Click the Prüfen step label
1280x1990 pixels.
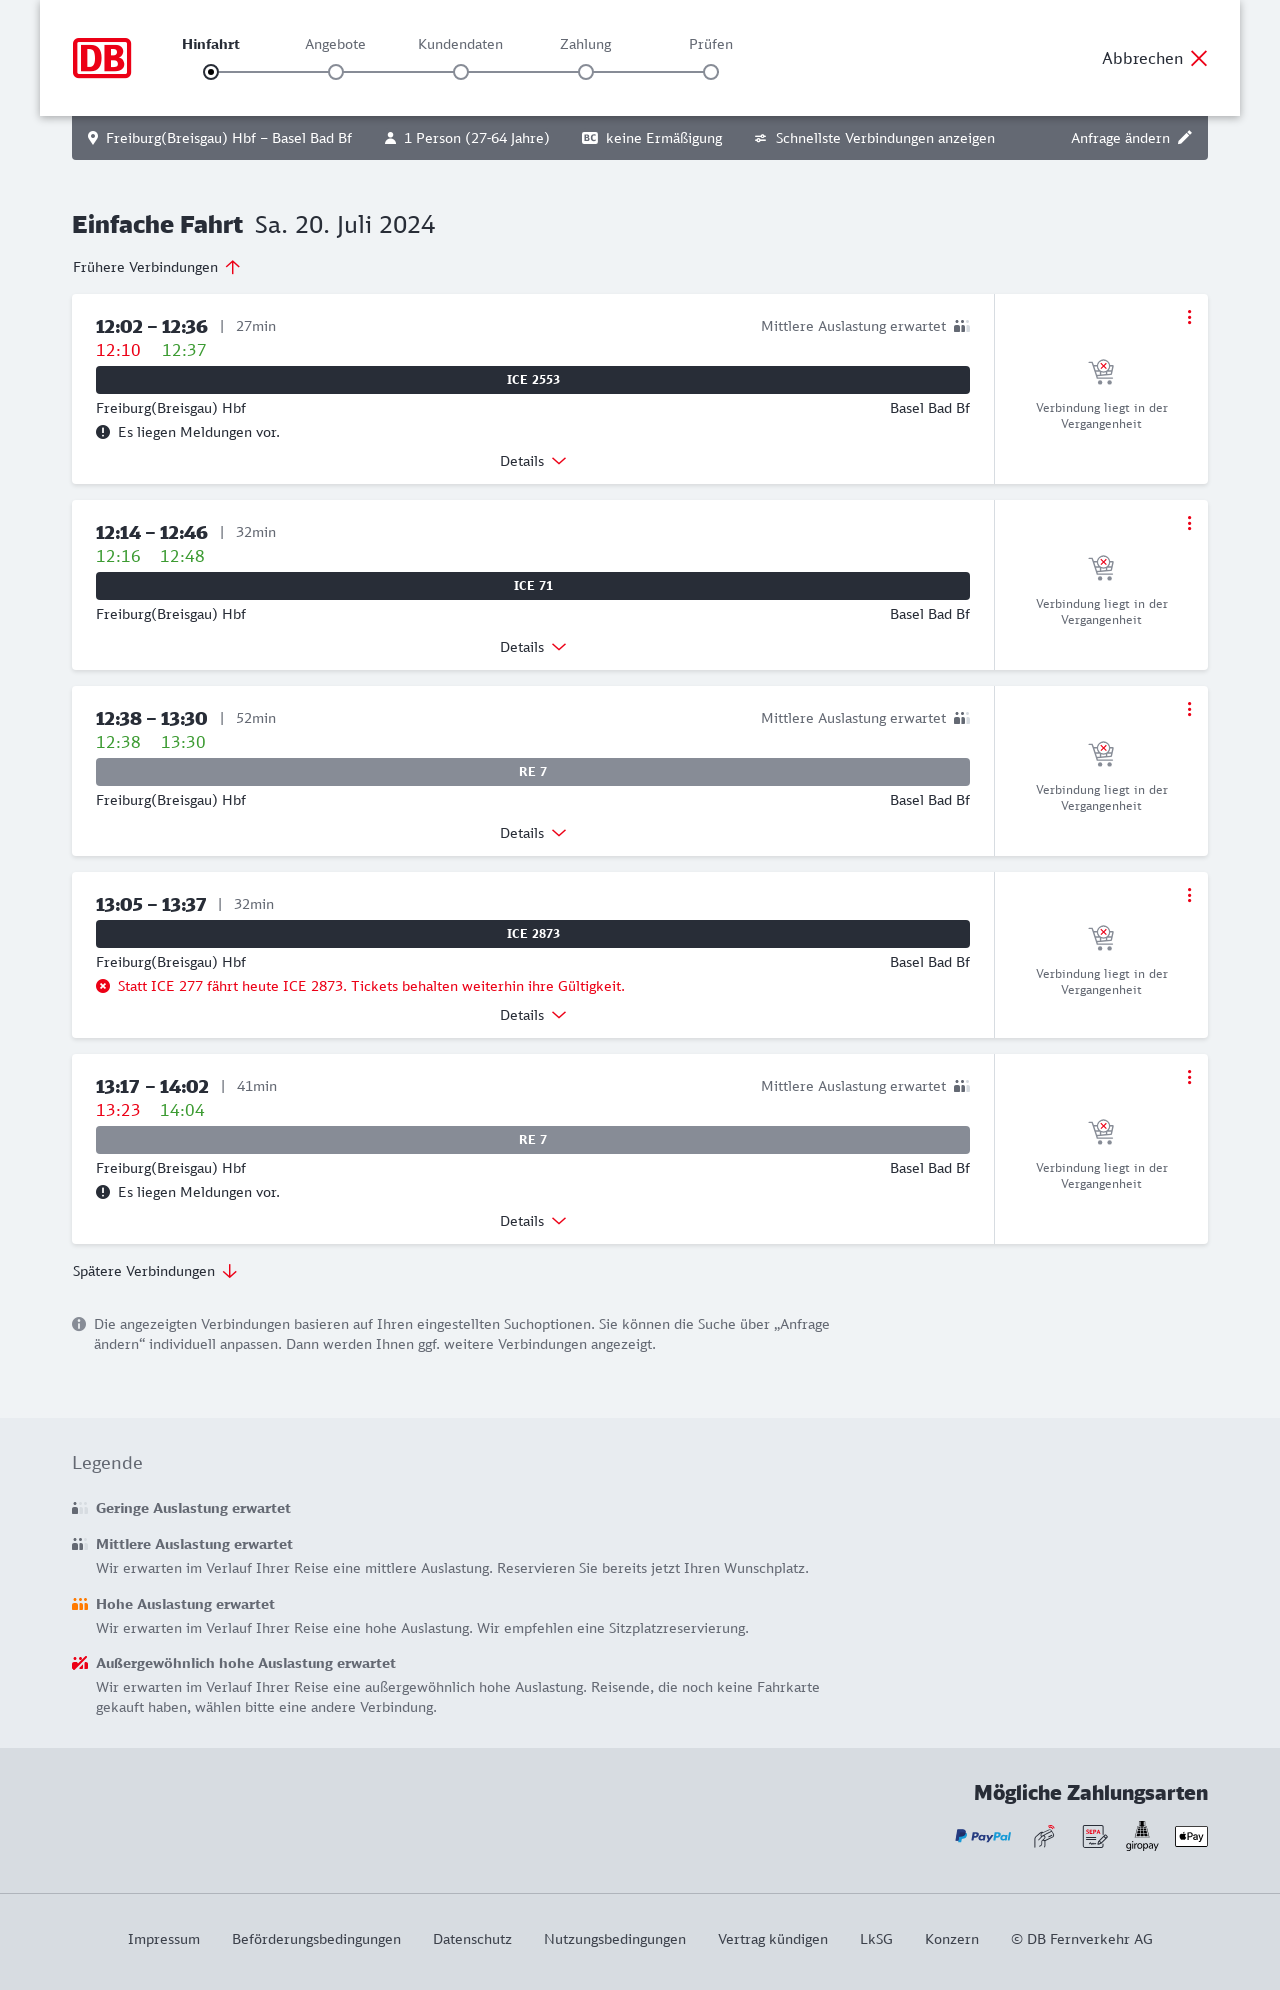click(x=711, y=44)
